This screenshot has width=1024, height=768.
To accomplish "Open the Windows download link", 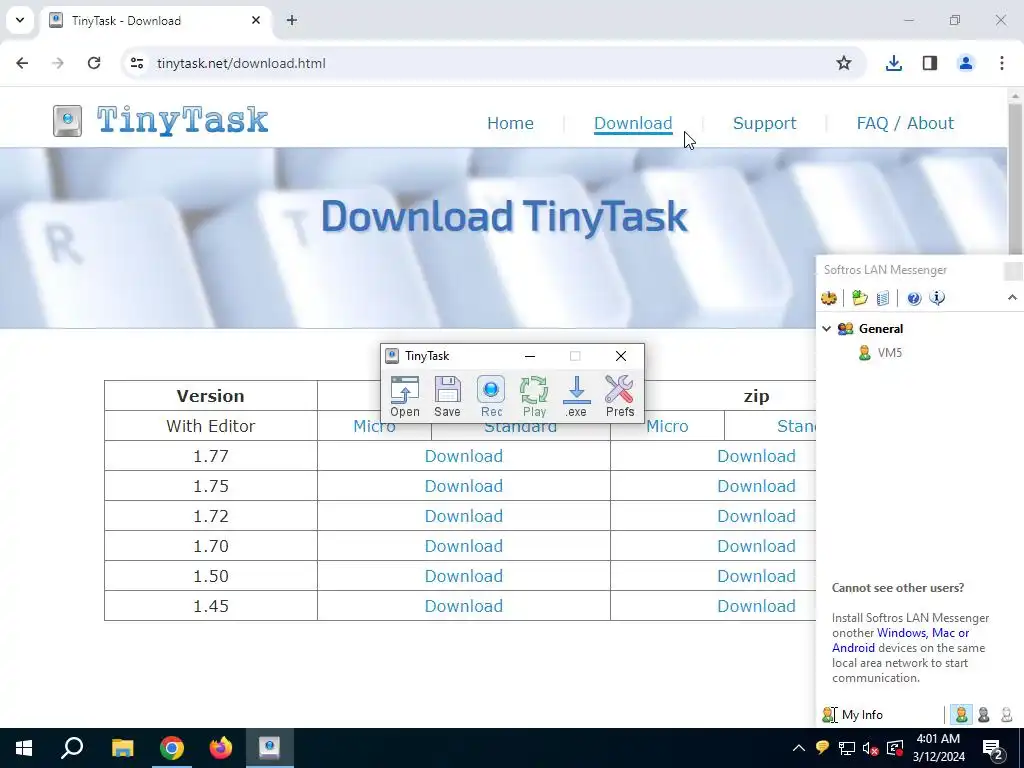I will point(901,633).
